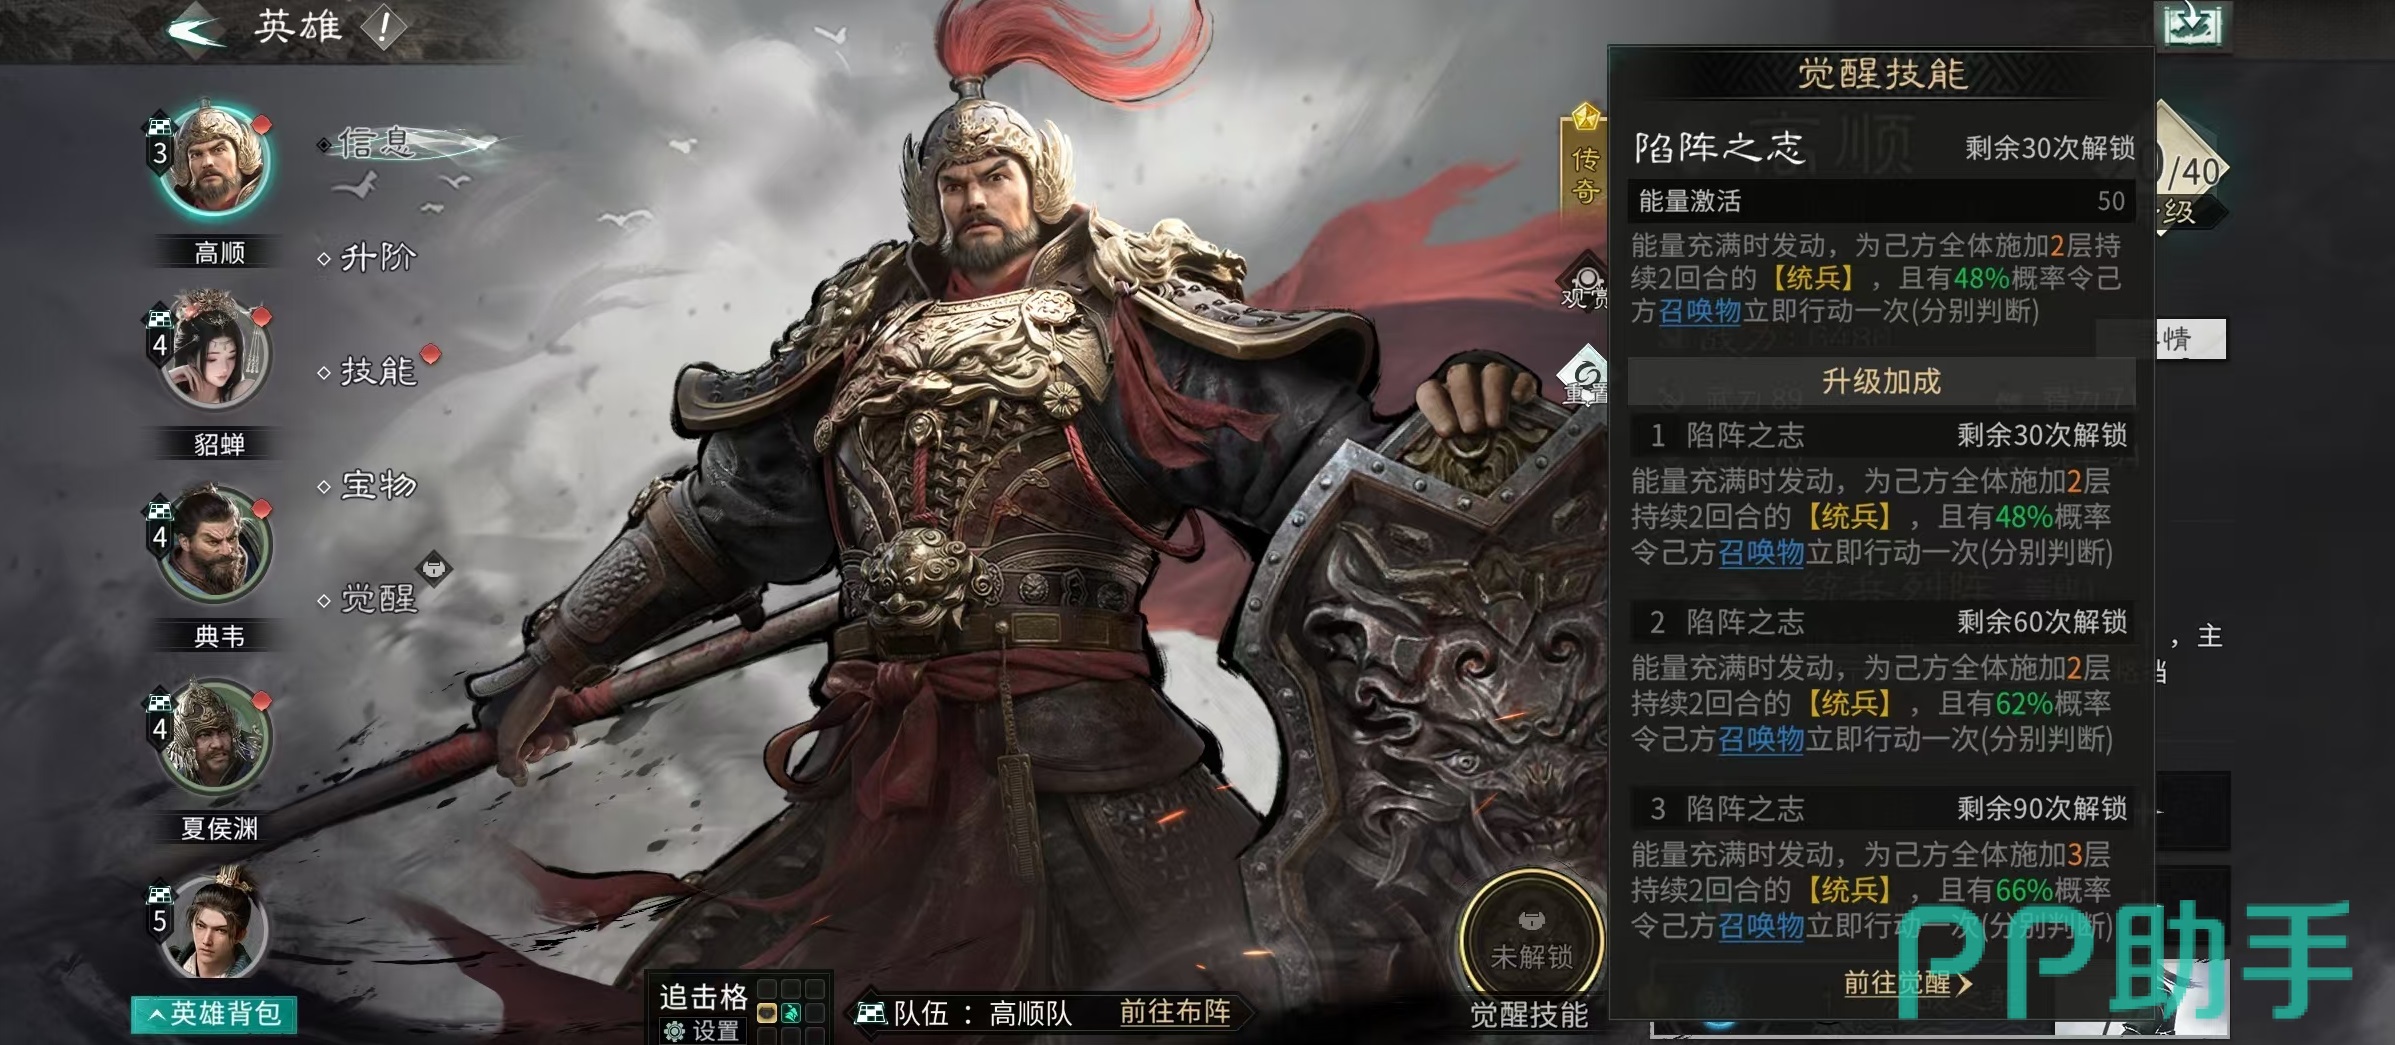Open the 觉醒 tab
The width and height of the screenshot is (2395, 1045).
(376, 600)
